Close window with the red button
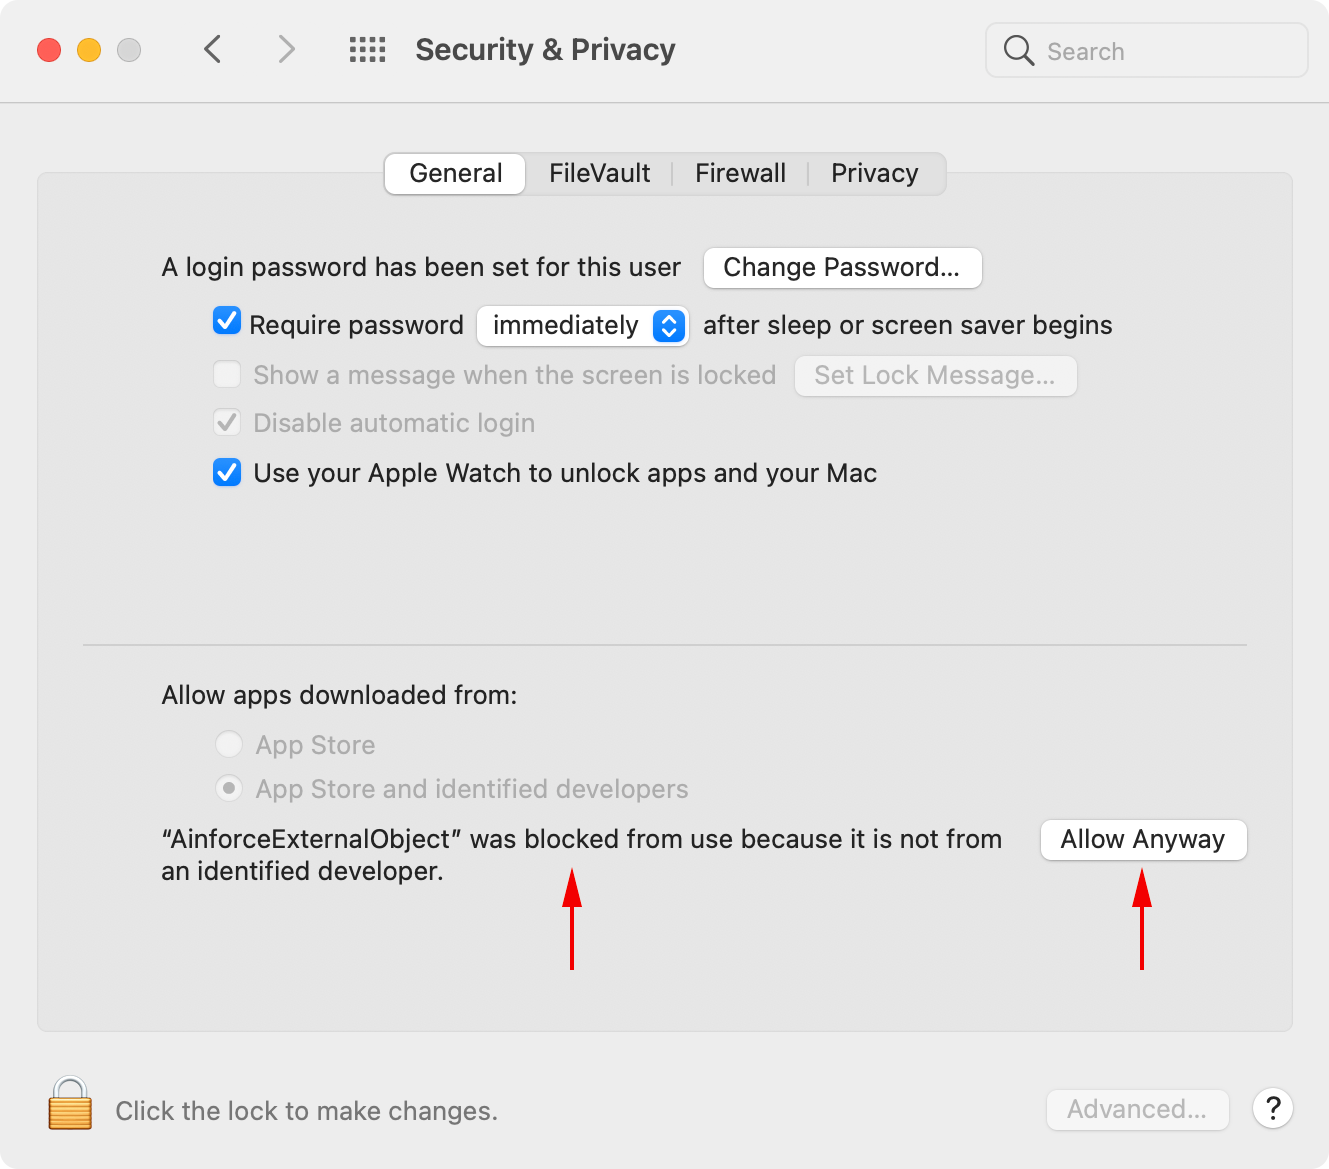 (x=49, y=50)
